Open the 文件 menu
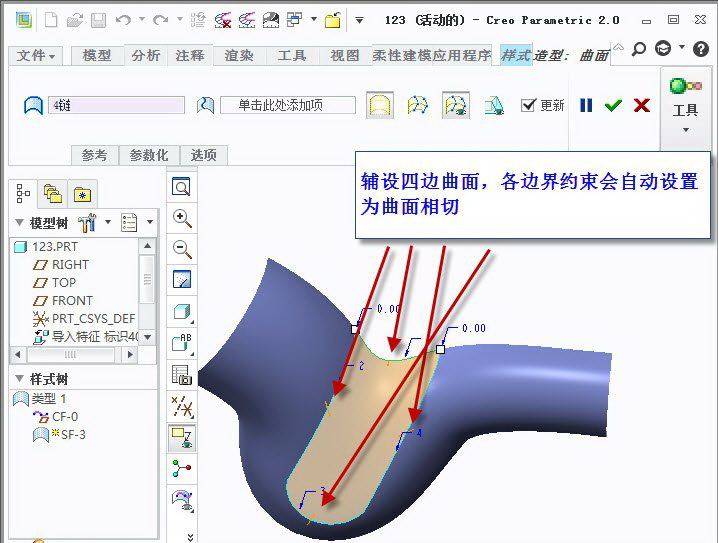 pyautogui.click(x=37, y=56)
